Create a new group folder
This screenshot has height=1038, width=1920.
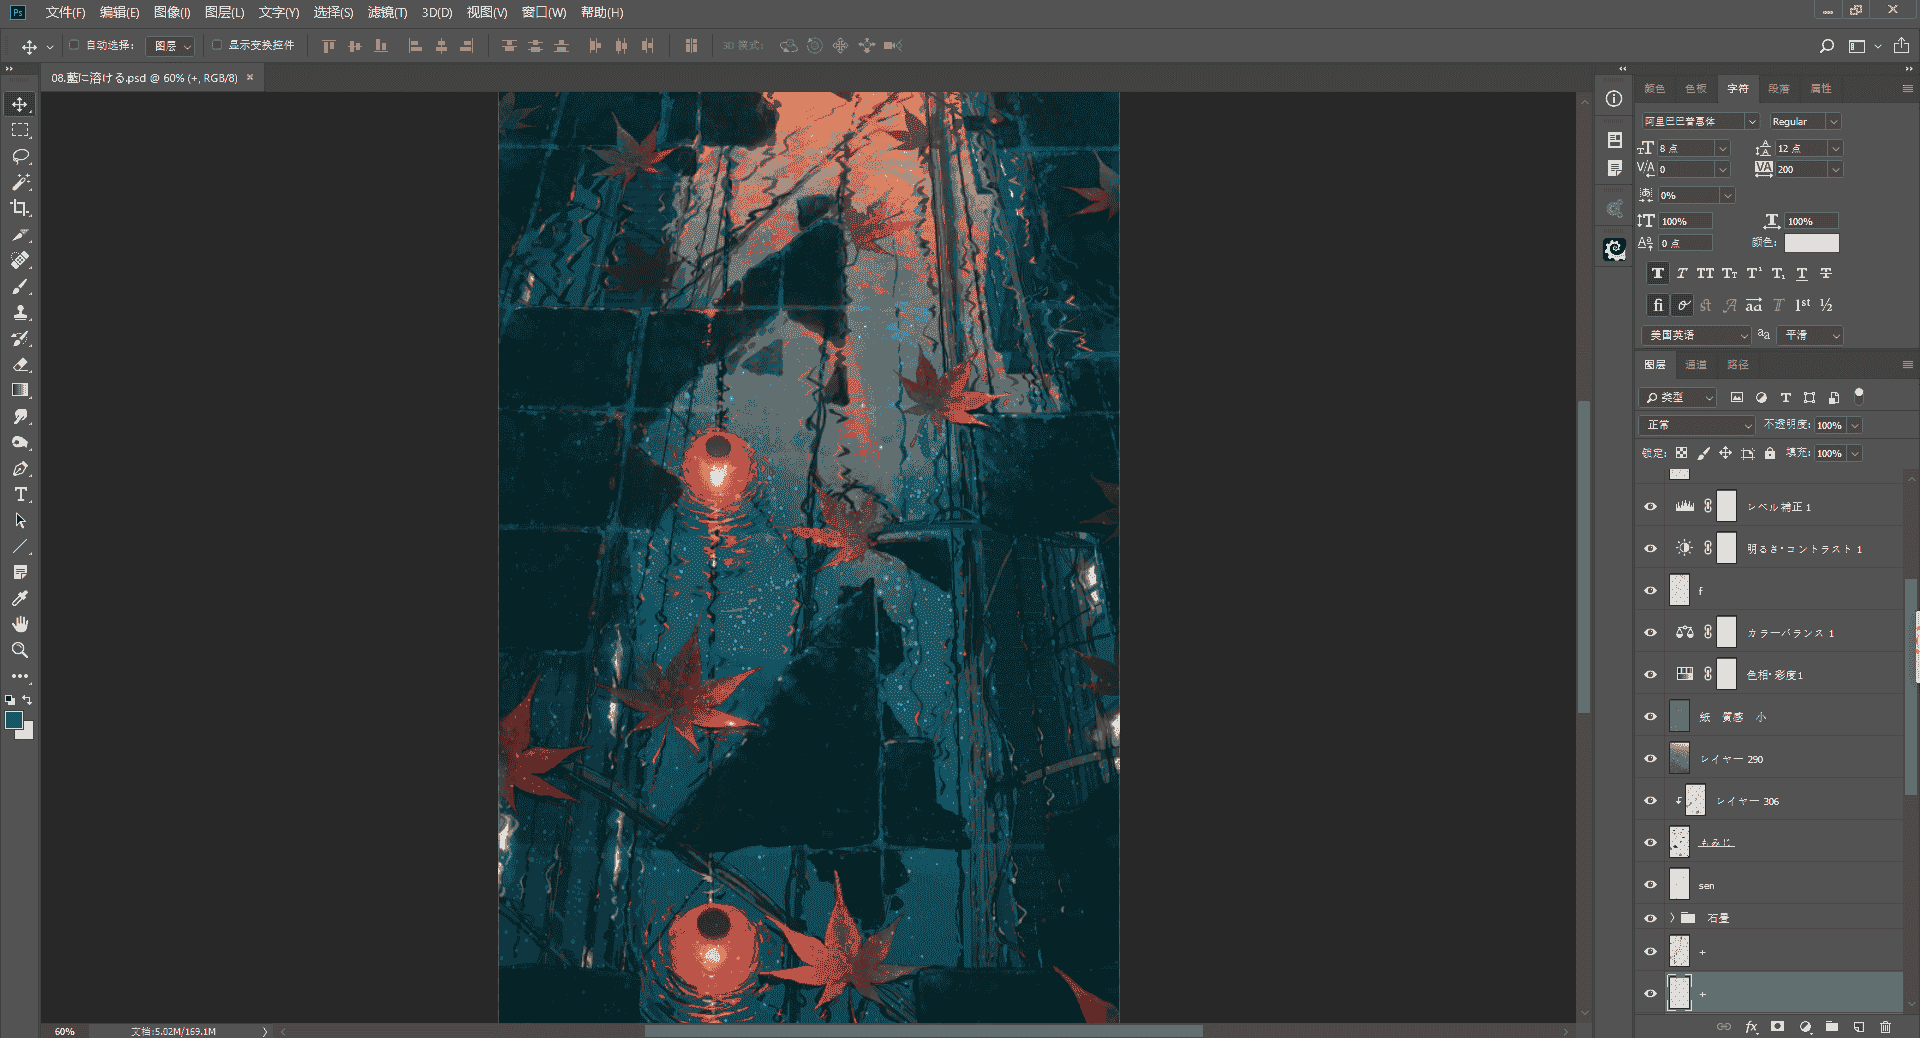click(1831, 1026)
